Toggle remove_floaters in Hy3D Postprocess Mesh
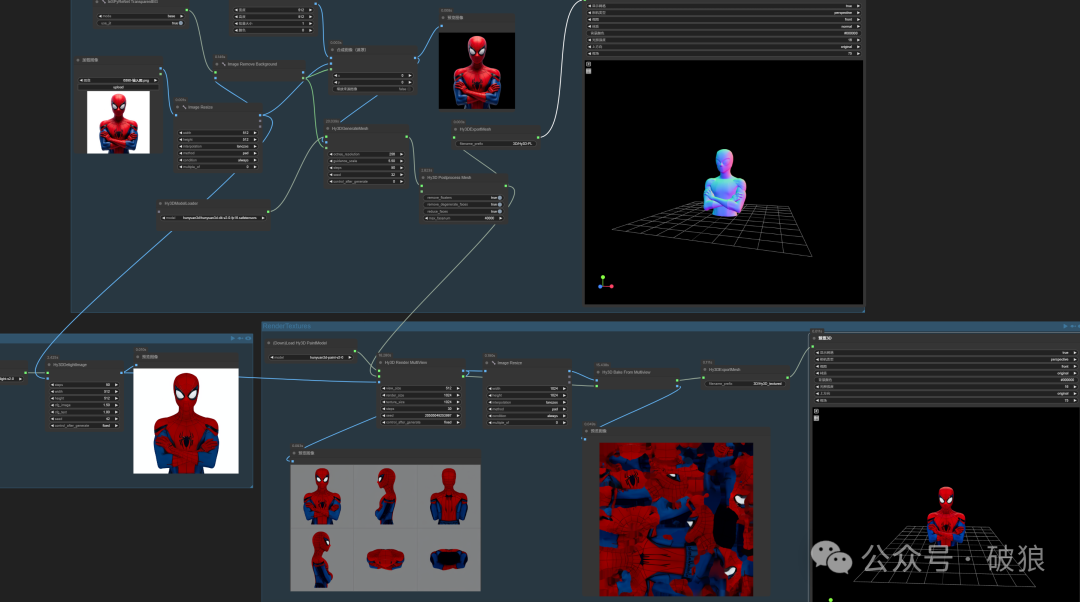Screen dimensions: 1080x602 (499, 198)
